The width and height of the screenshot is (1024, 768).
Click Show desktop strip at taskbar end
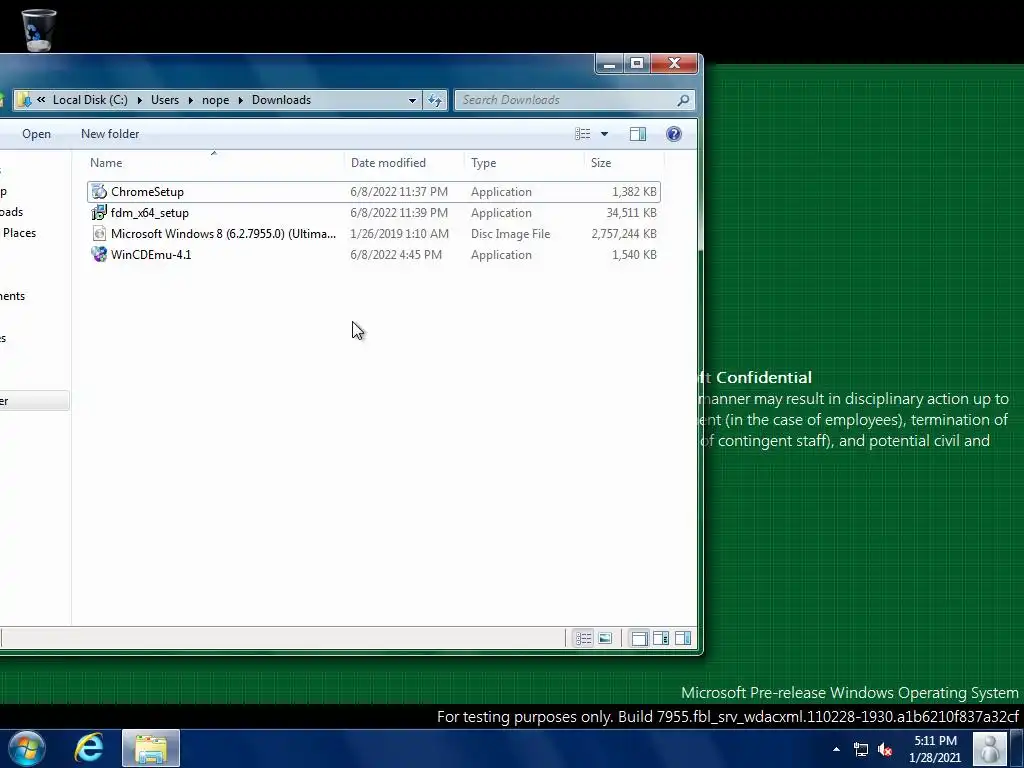pos(1017,748)
